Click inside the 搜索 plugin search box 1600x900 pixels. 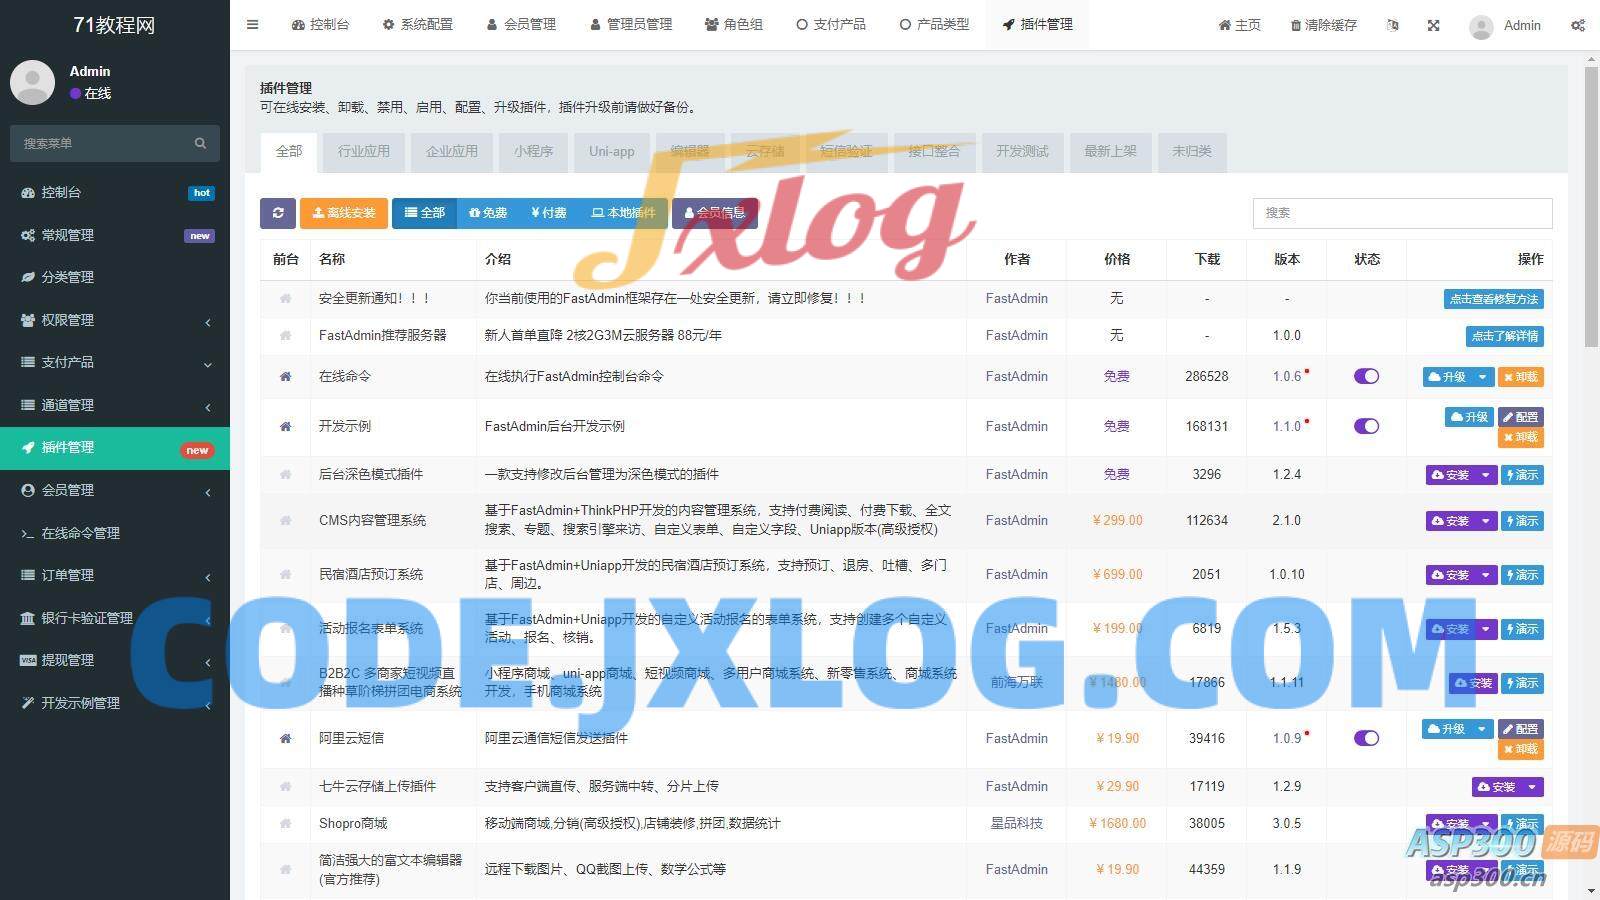1400,213
